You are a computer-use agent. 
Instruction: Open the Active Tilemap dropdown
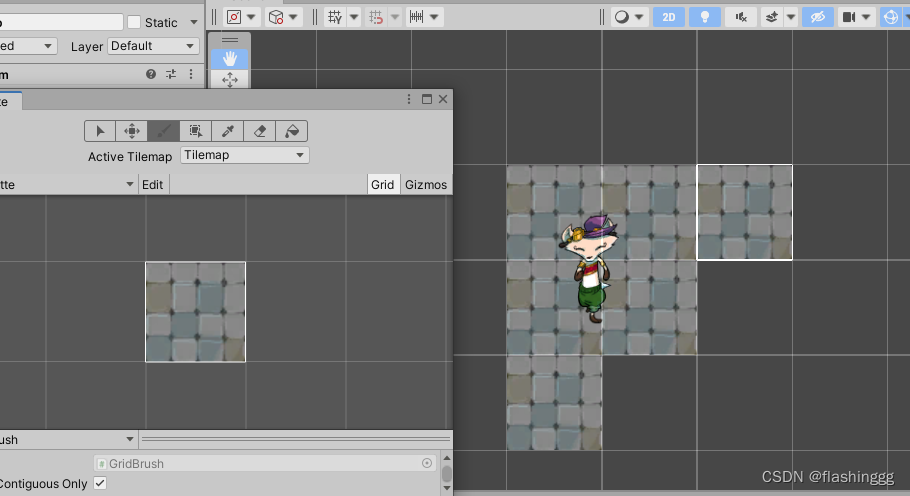tap(244, 155)
